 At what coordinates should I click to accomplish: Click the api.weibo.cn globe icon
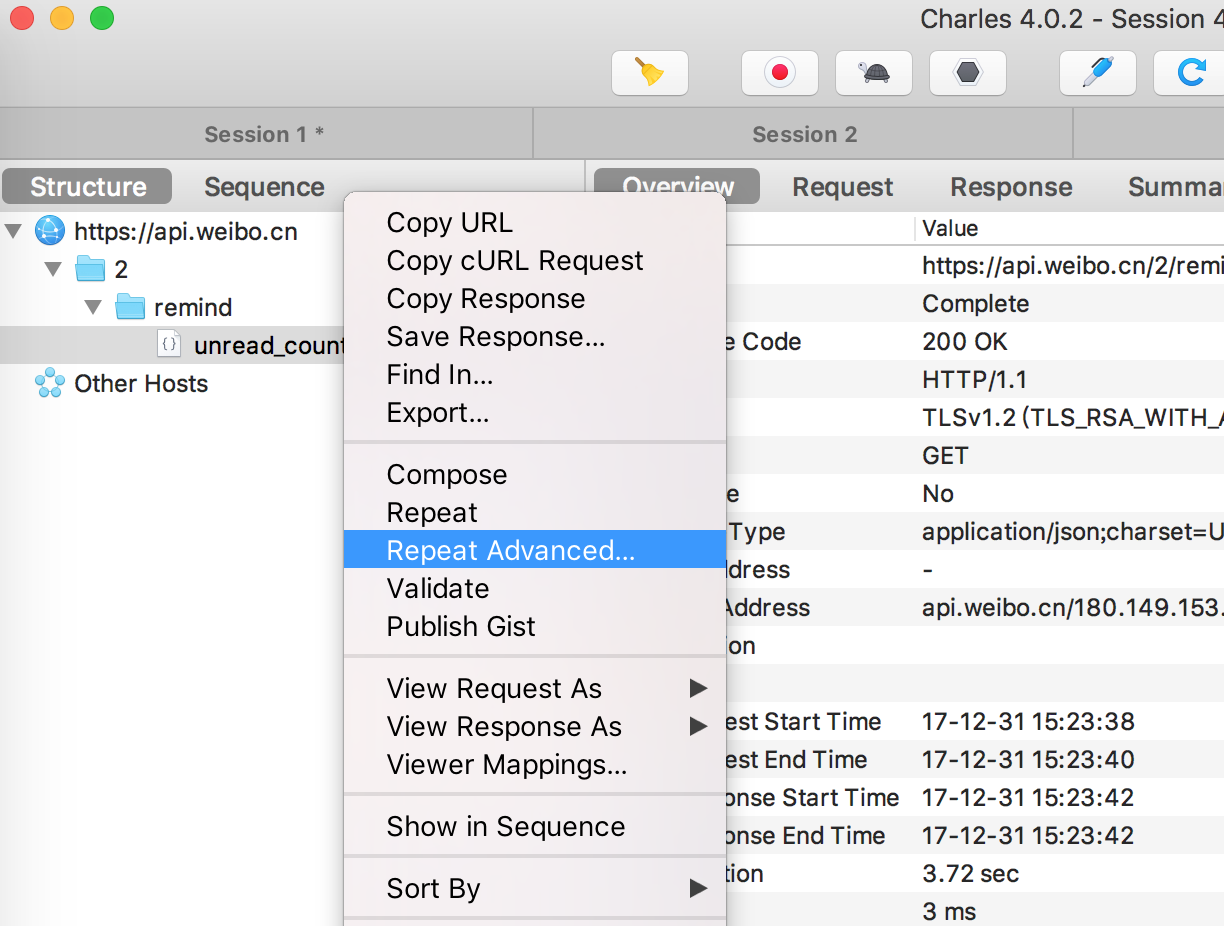[x=49, y=232]
